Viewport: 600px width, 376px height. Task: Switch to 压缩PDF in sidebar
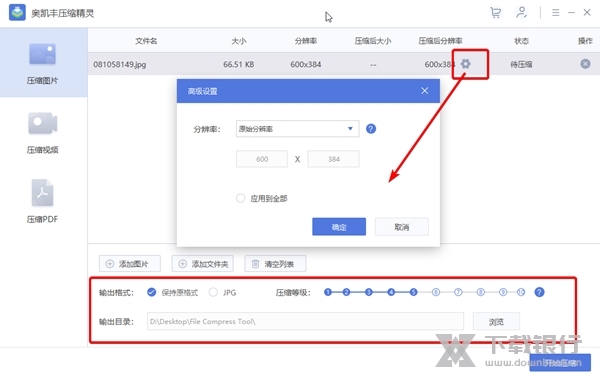[x=42, y=201]
